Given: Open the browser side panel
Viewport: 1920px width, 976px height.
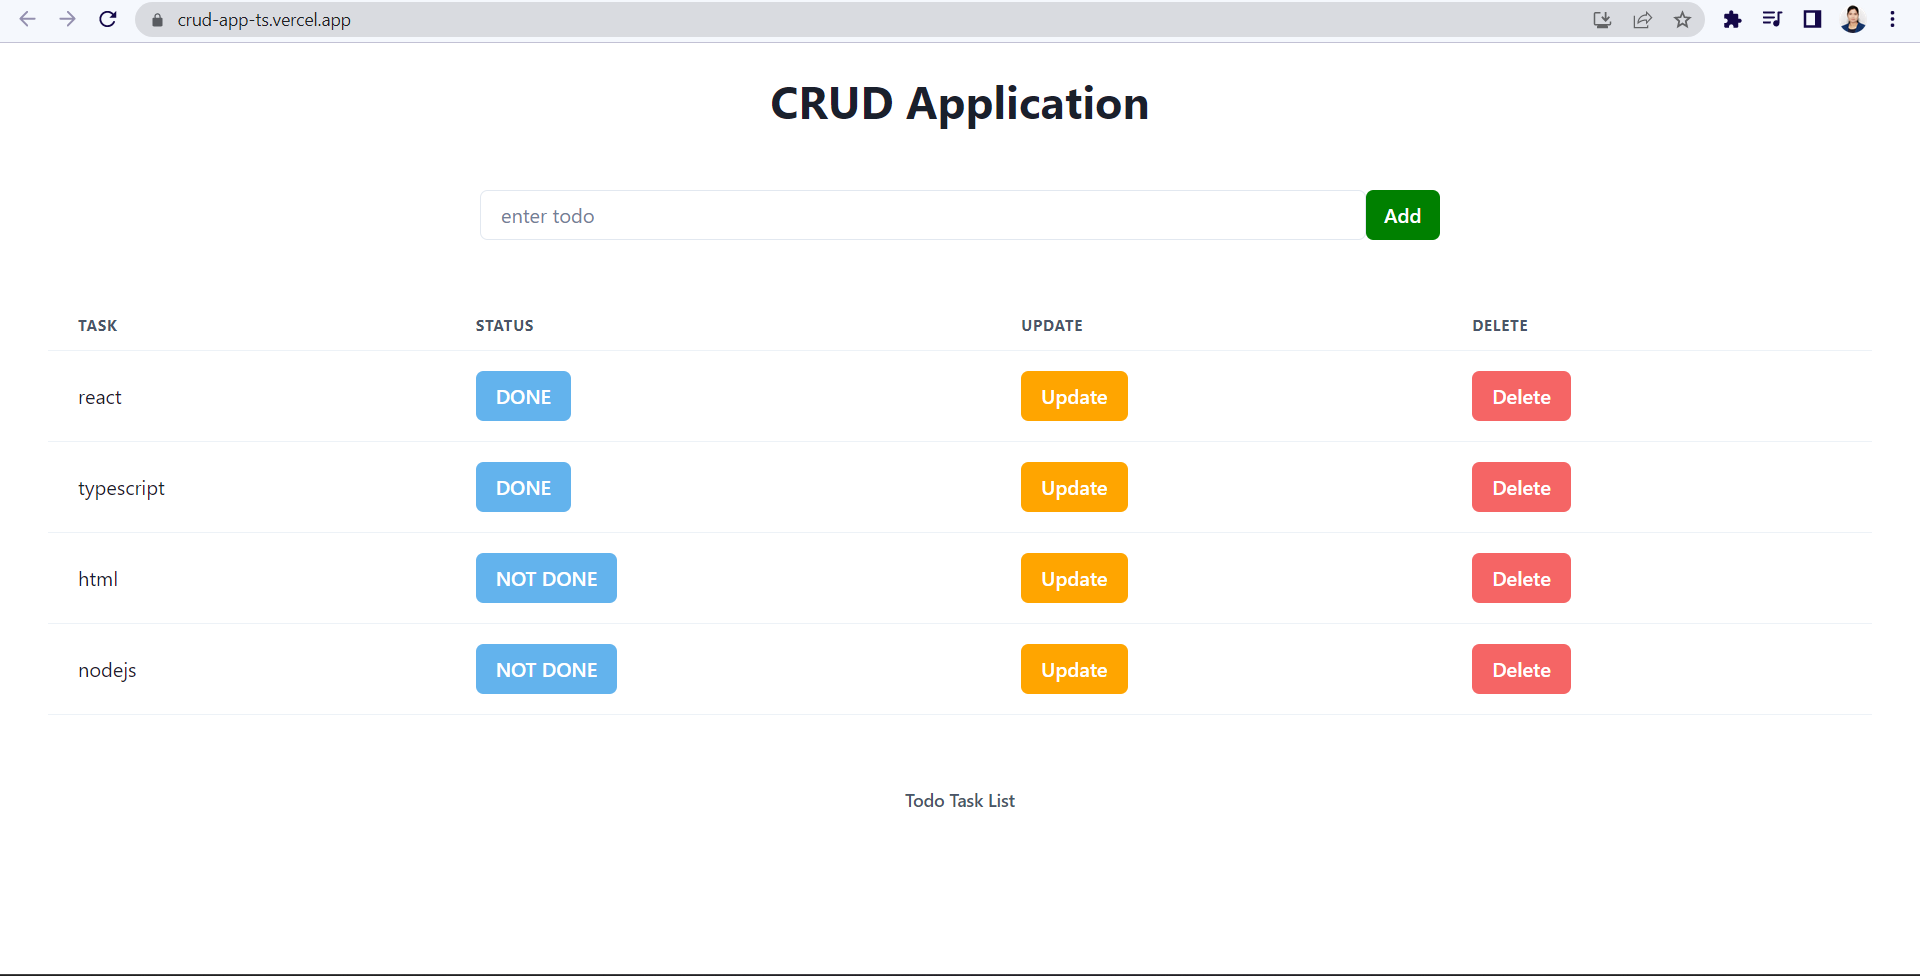Looking at the screenshot, I should pos(1812,20).
